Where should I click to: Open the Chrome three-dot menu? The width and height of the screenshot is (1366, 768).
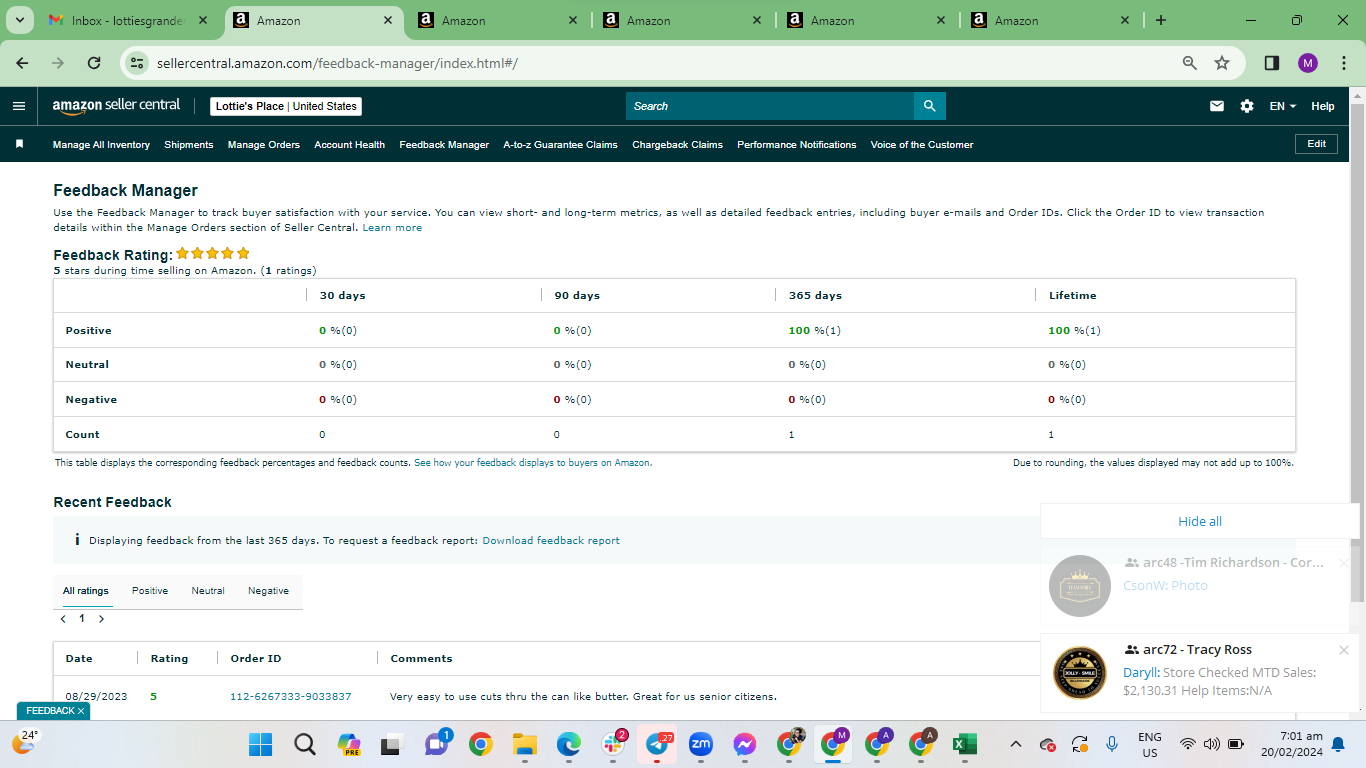point(1342,63)
